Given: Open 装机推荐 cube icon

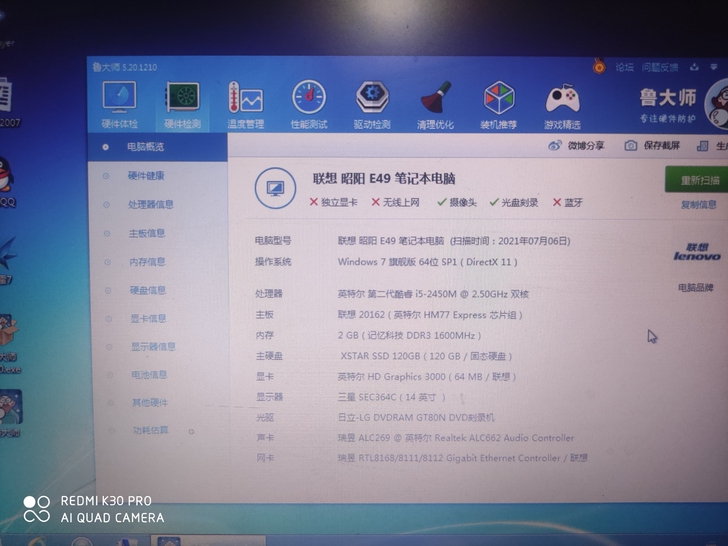Looking at the screenshot, I should 498,104.
